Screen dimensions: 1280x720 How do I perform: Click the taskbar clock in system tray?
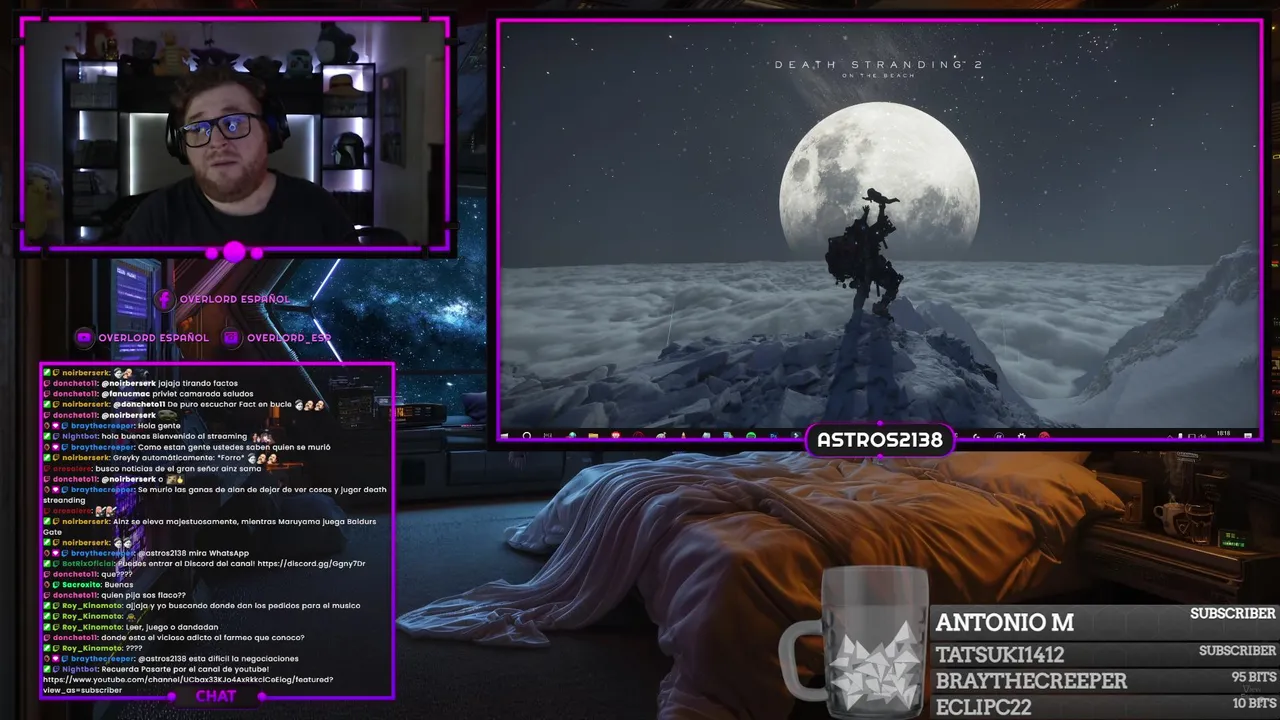point(1223,435)
